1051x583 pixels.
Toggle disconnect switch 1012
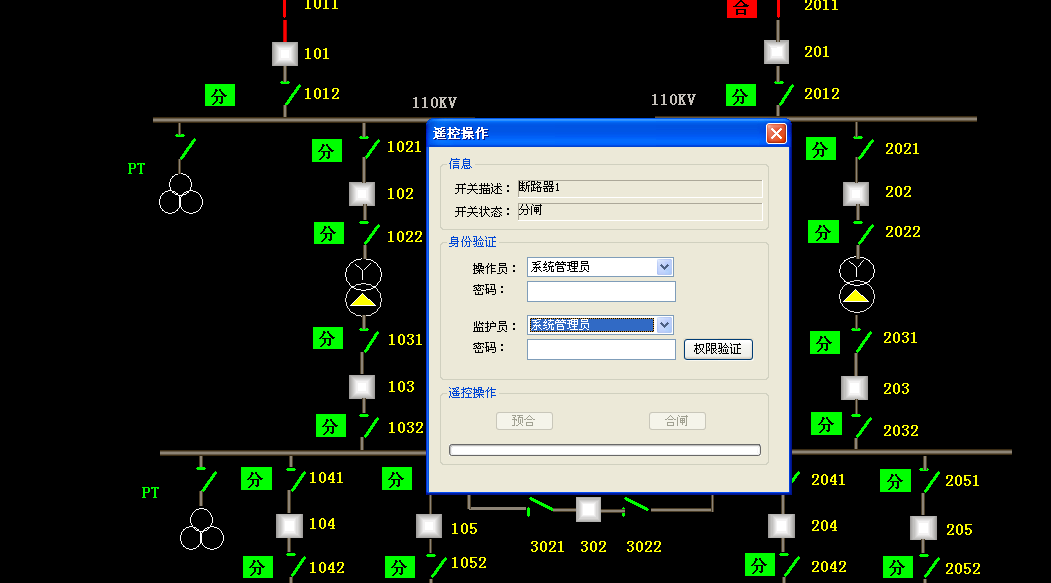click(x=291, y=95)
